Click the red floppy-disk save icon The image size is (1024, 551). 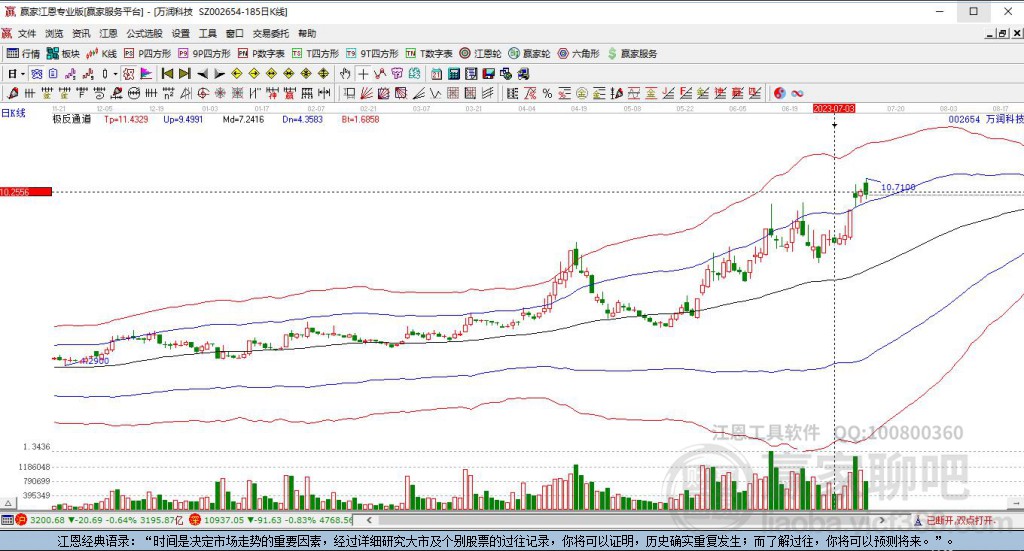488,74
